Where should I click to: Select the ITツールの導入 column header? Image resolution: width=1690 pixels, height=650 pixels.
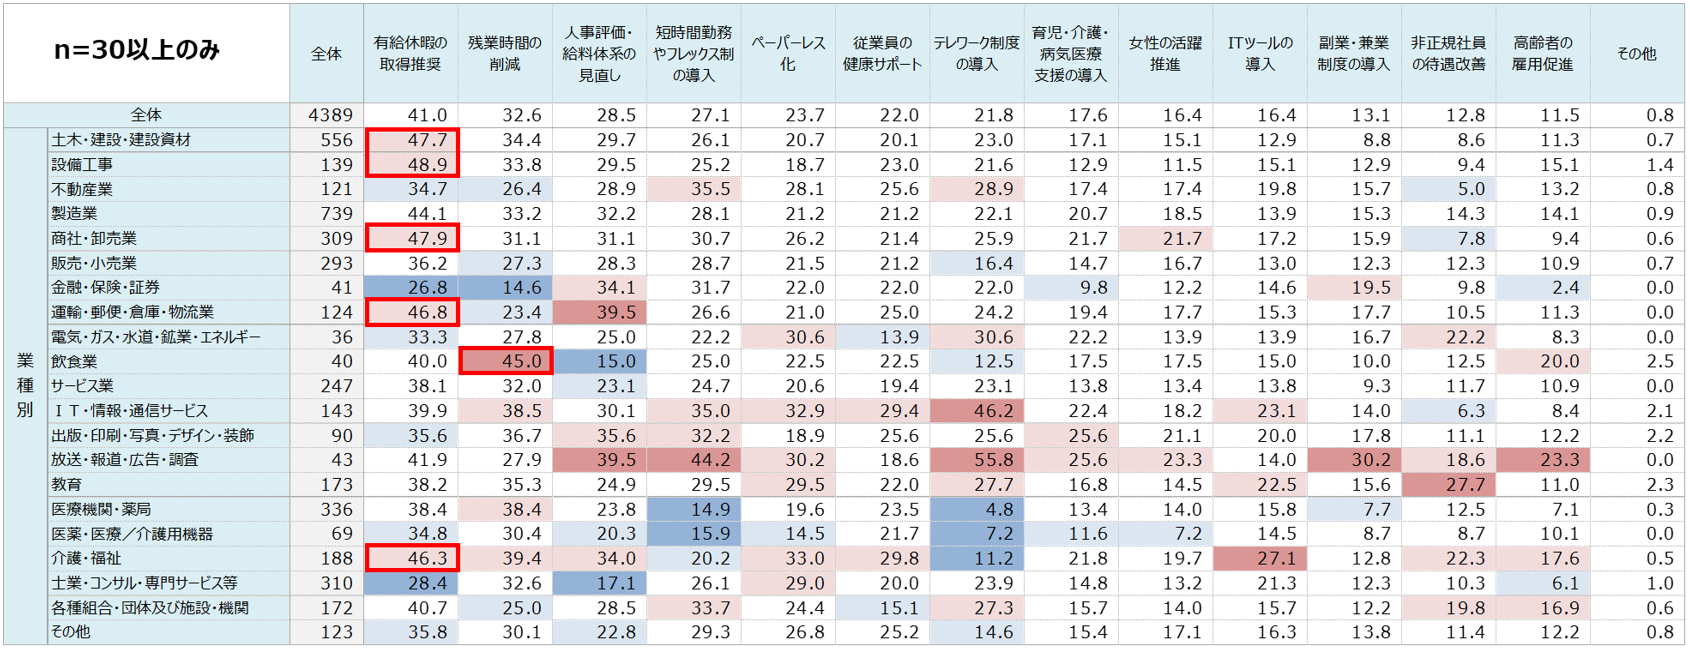click(1260, 53)
